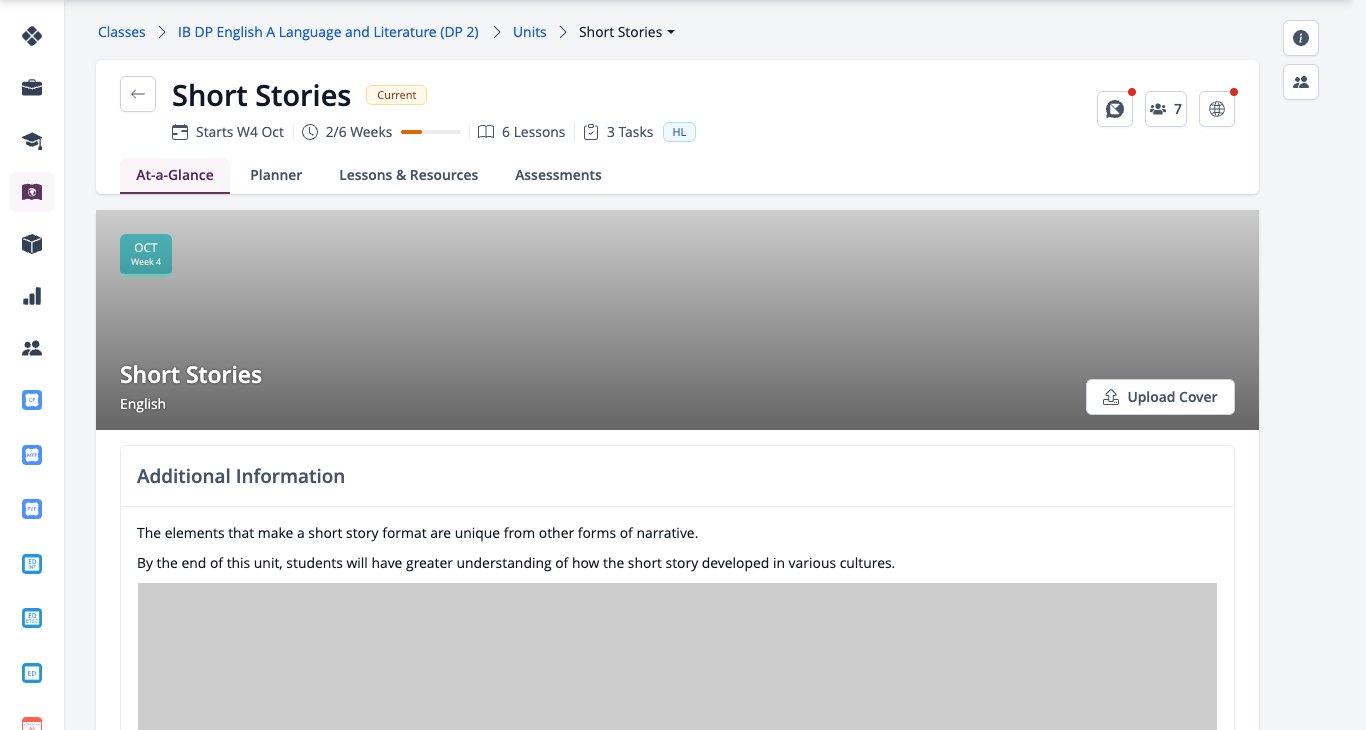Expand the Short Stories breadcrumb dropdown
This screenshot has height=730, width=1366.
627,32
